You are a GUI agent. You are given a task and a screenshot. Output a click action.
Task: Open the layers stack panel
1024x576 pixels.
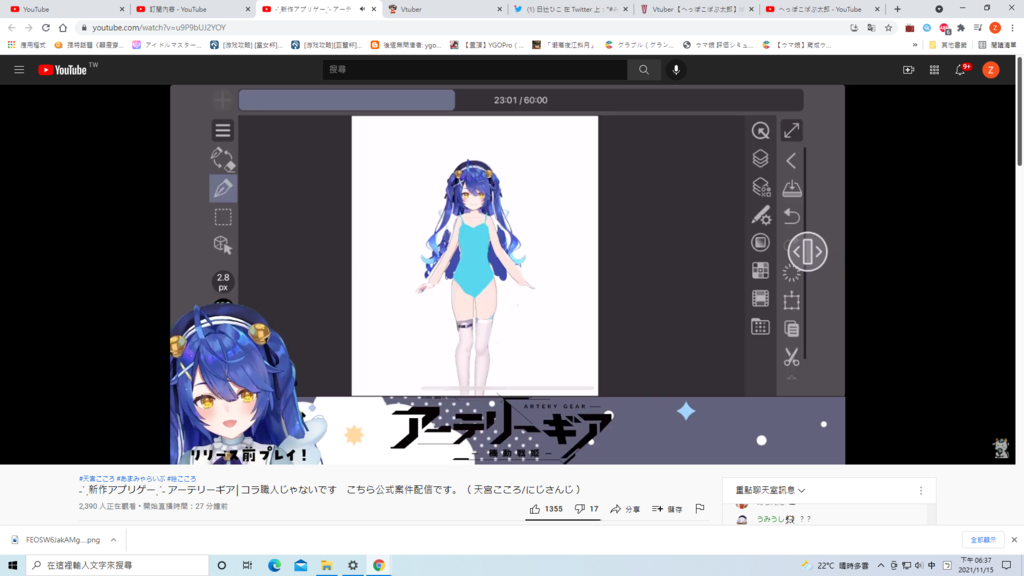tap(760, 159)
